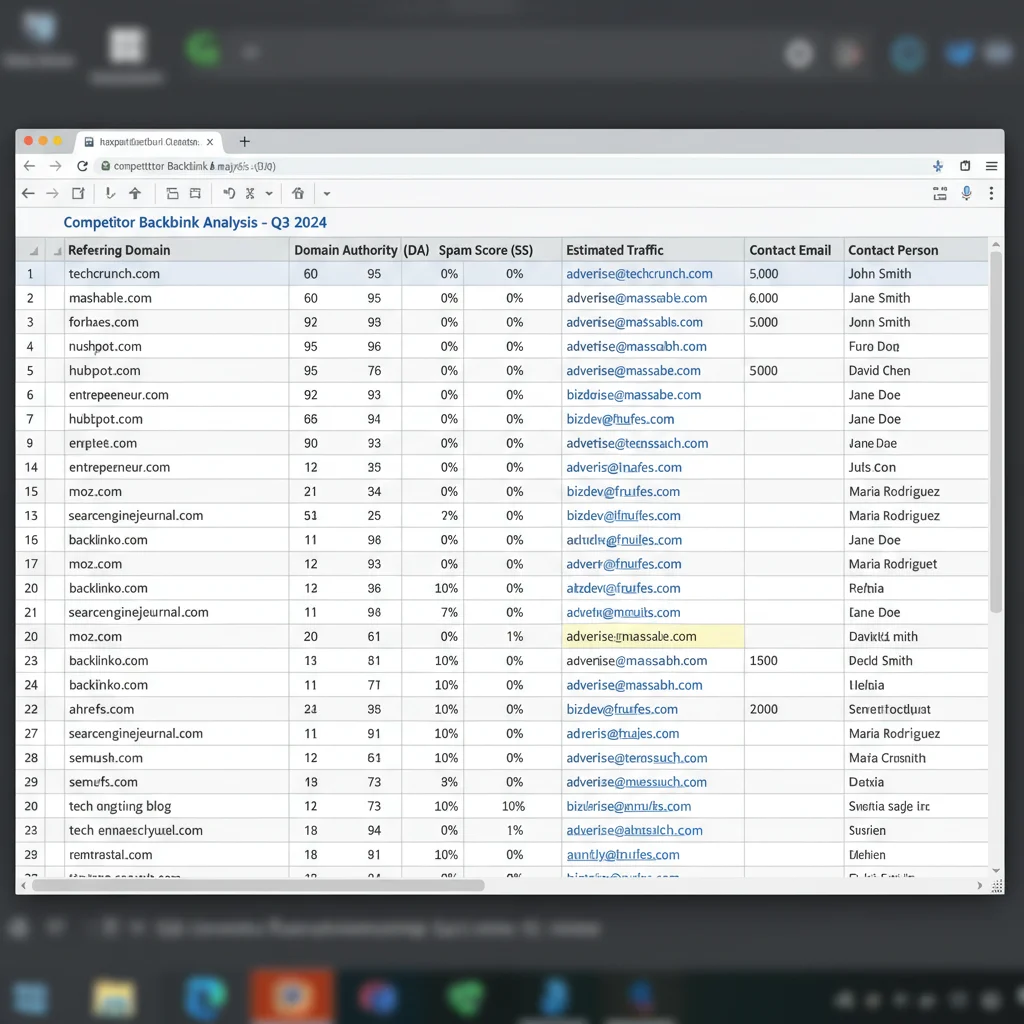Open adverise@massabe.com link in hubpot.com row
Image resolution: width=1024 pixels, height=1024 pixels.
pyautogui.click(x=633, y=370)
